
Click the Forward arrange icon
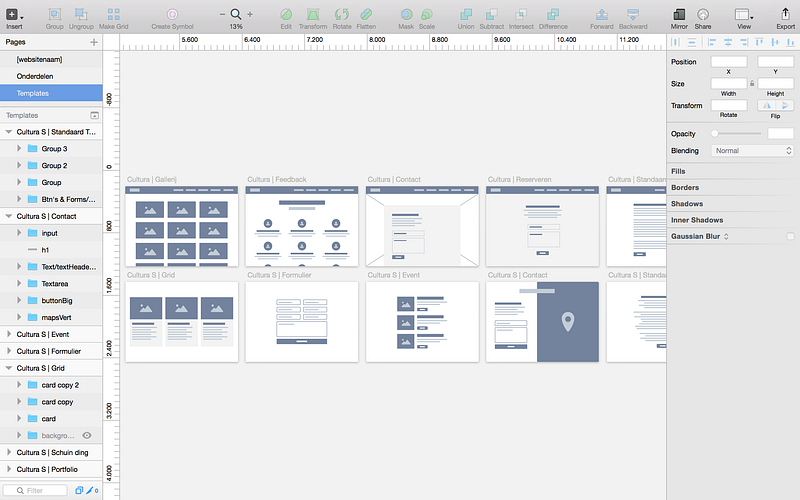click(x=602, y=14)
